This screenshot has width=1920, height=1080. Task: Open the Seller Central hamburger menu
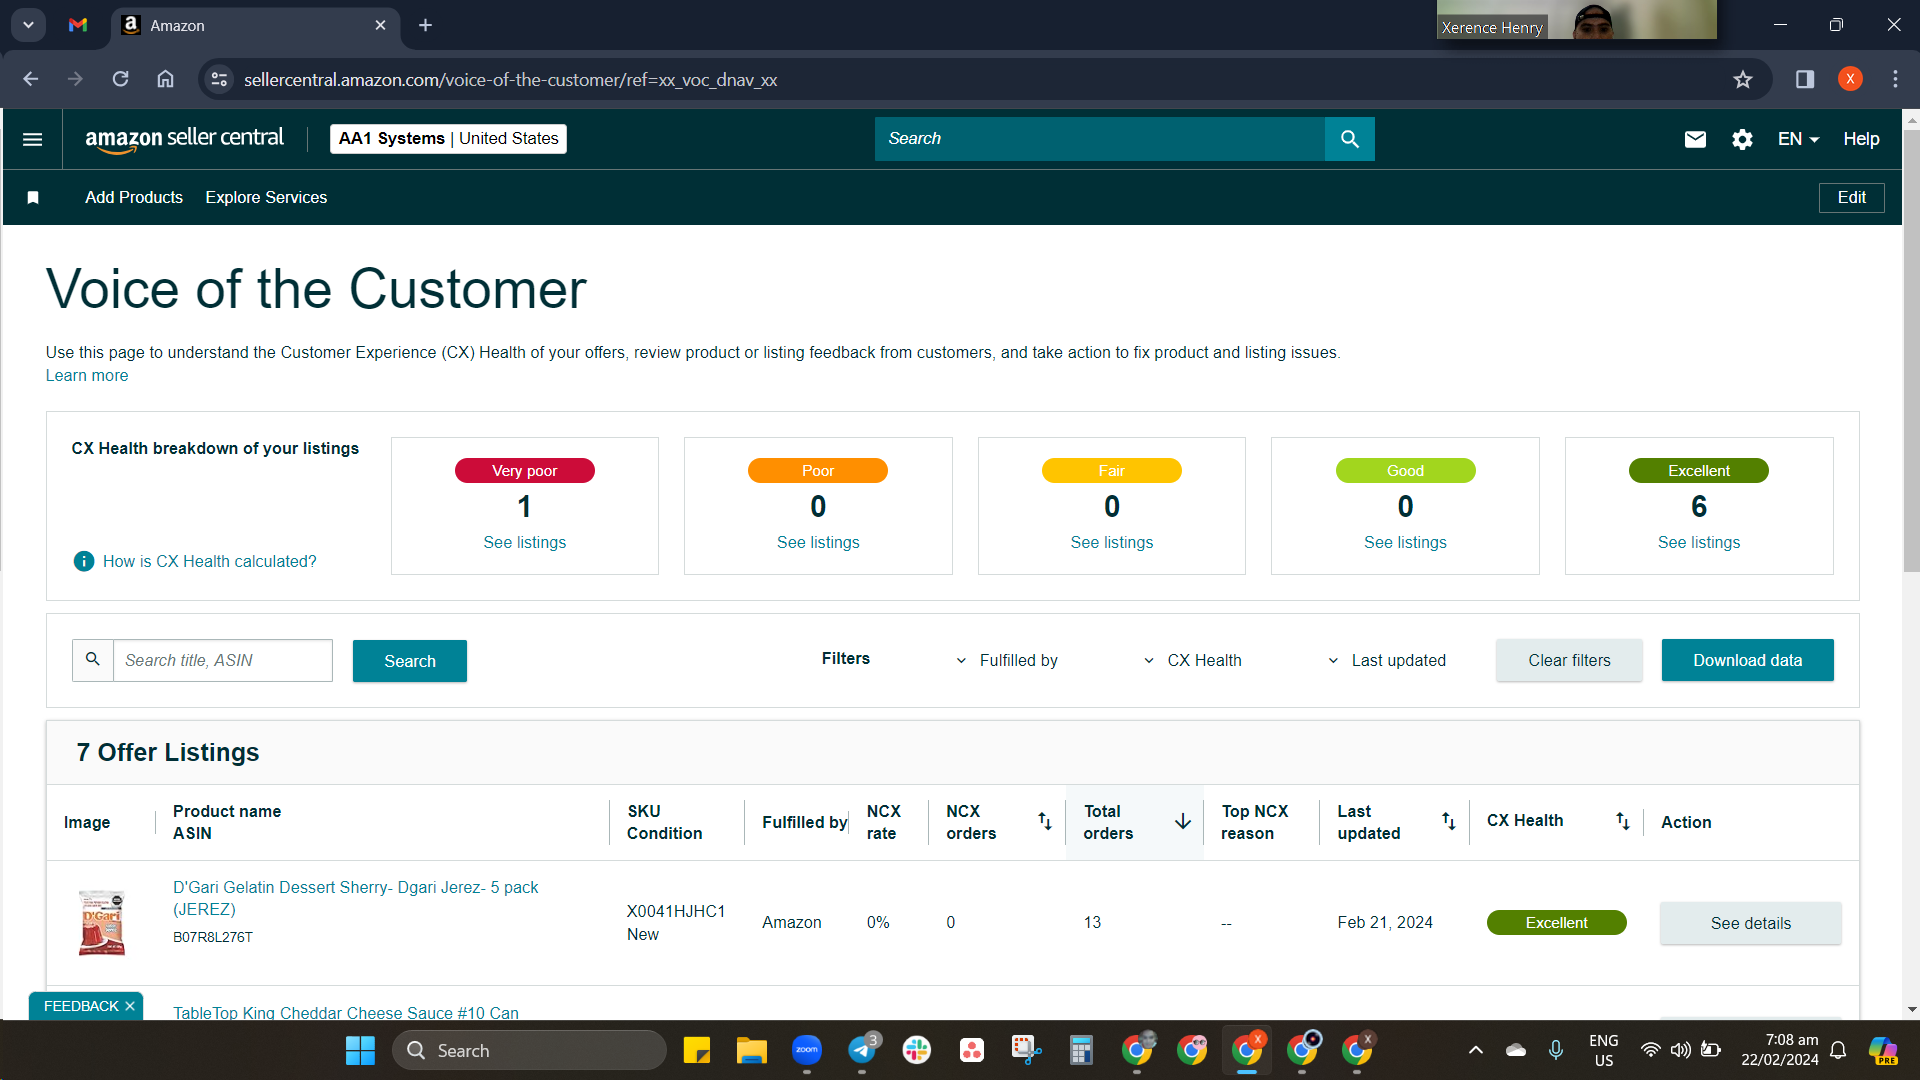coord(32,139)
